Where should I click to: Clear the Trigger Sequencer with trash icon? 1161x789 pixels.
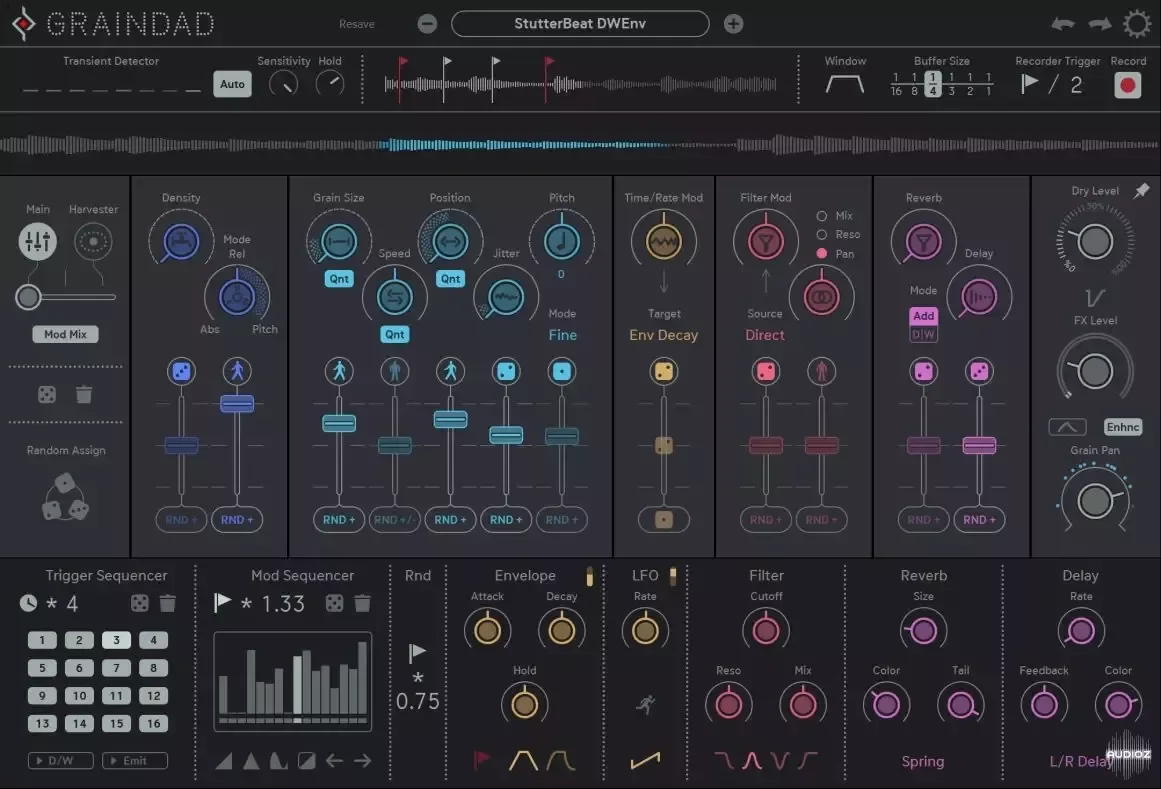[168, 603]
